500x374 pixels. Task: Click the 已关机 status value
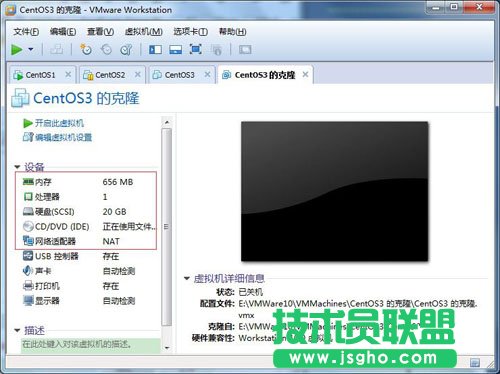coord(251,292)
